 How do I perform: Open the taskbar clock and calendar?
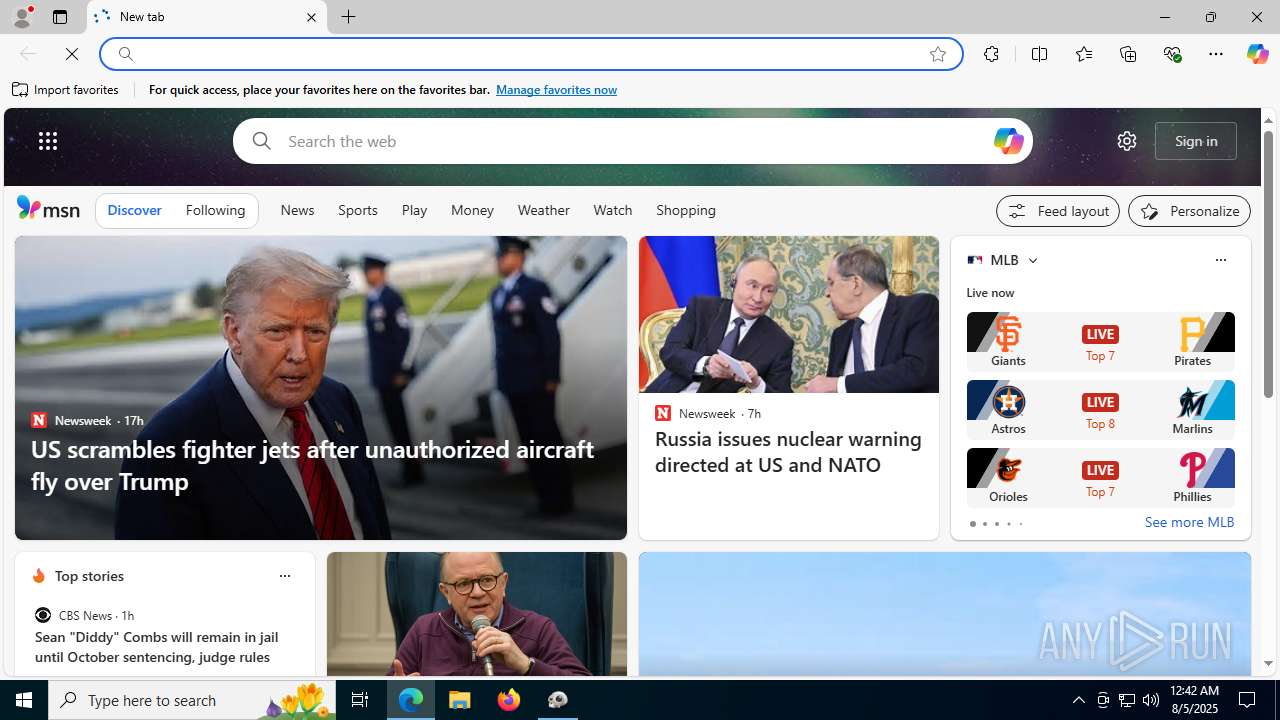click(1194, 700)
